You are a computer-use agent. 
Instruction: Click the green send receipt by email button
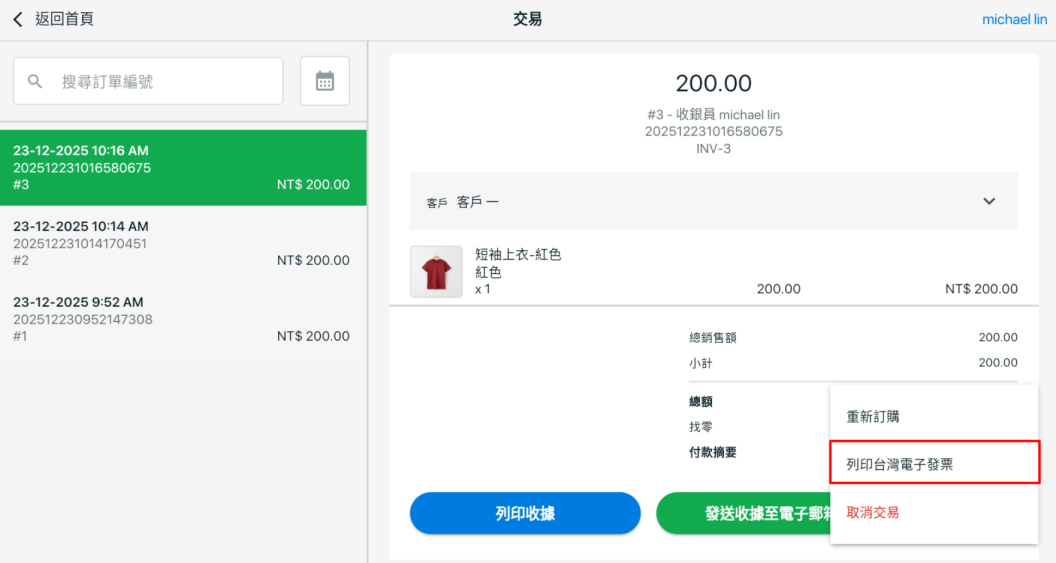coord(742,514)
